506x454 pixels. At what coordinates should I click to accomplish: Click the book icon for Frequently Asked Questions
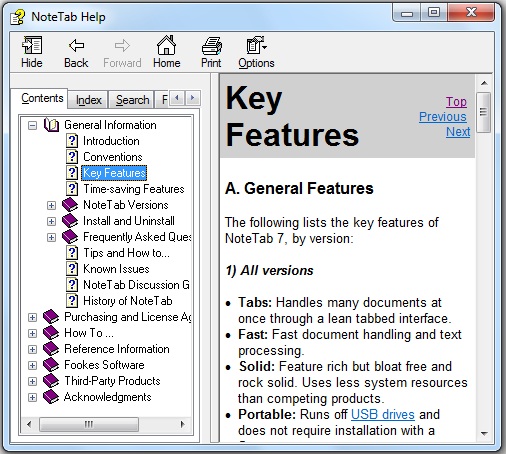[70, 237]
